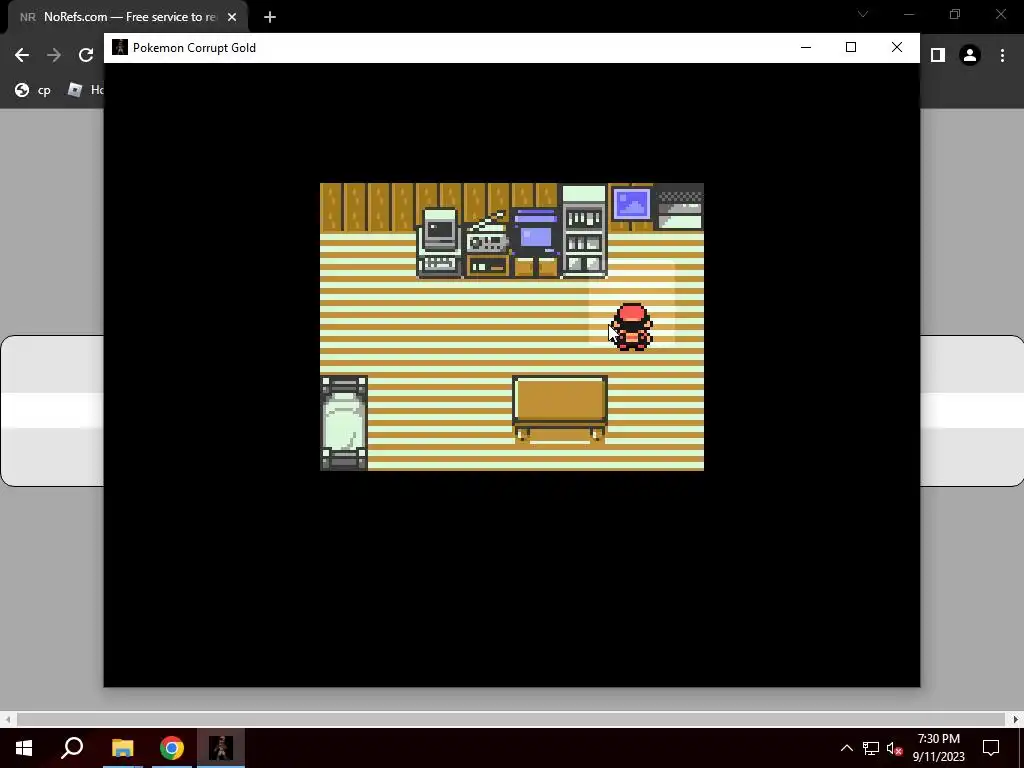Viewport: 1024px width, 768px height.
Task: Open the Windows notification center
Action: [x=991, y=748]
